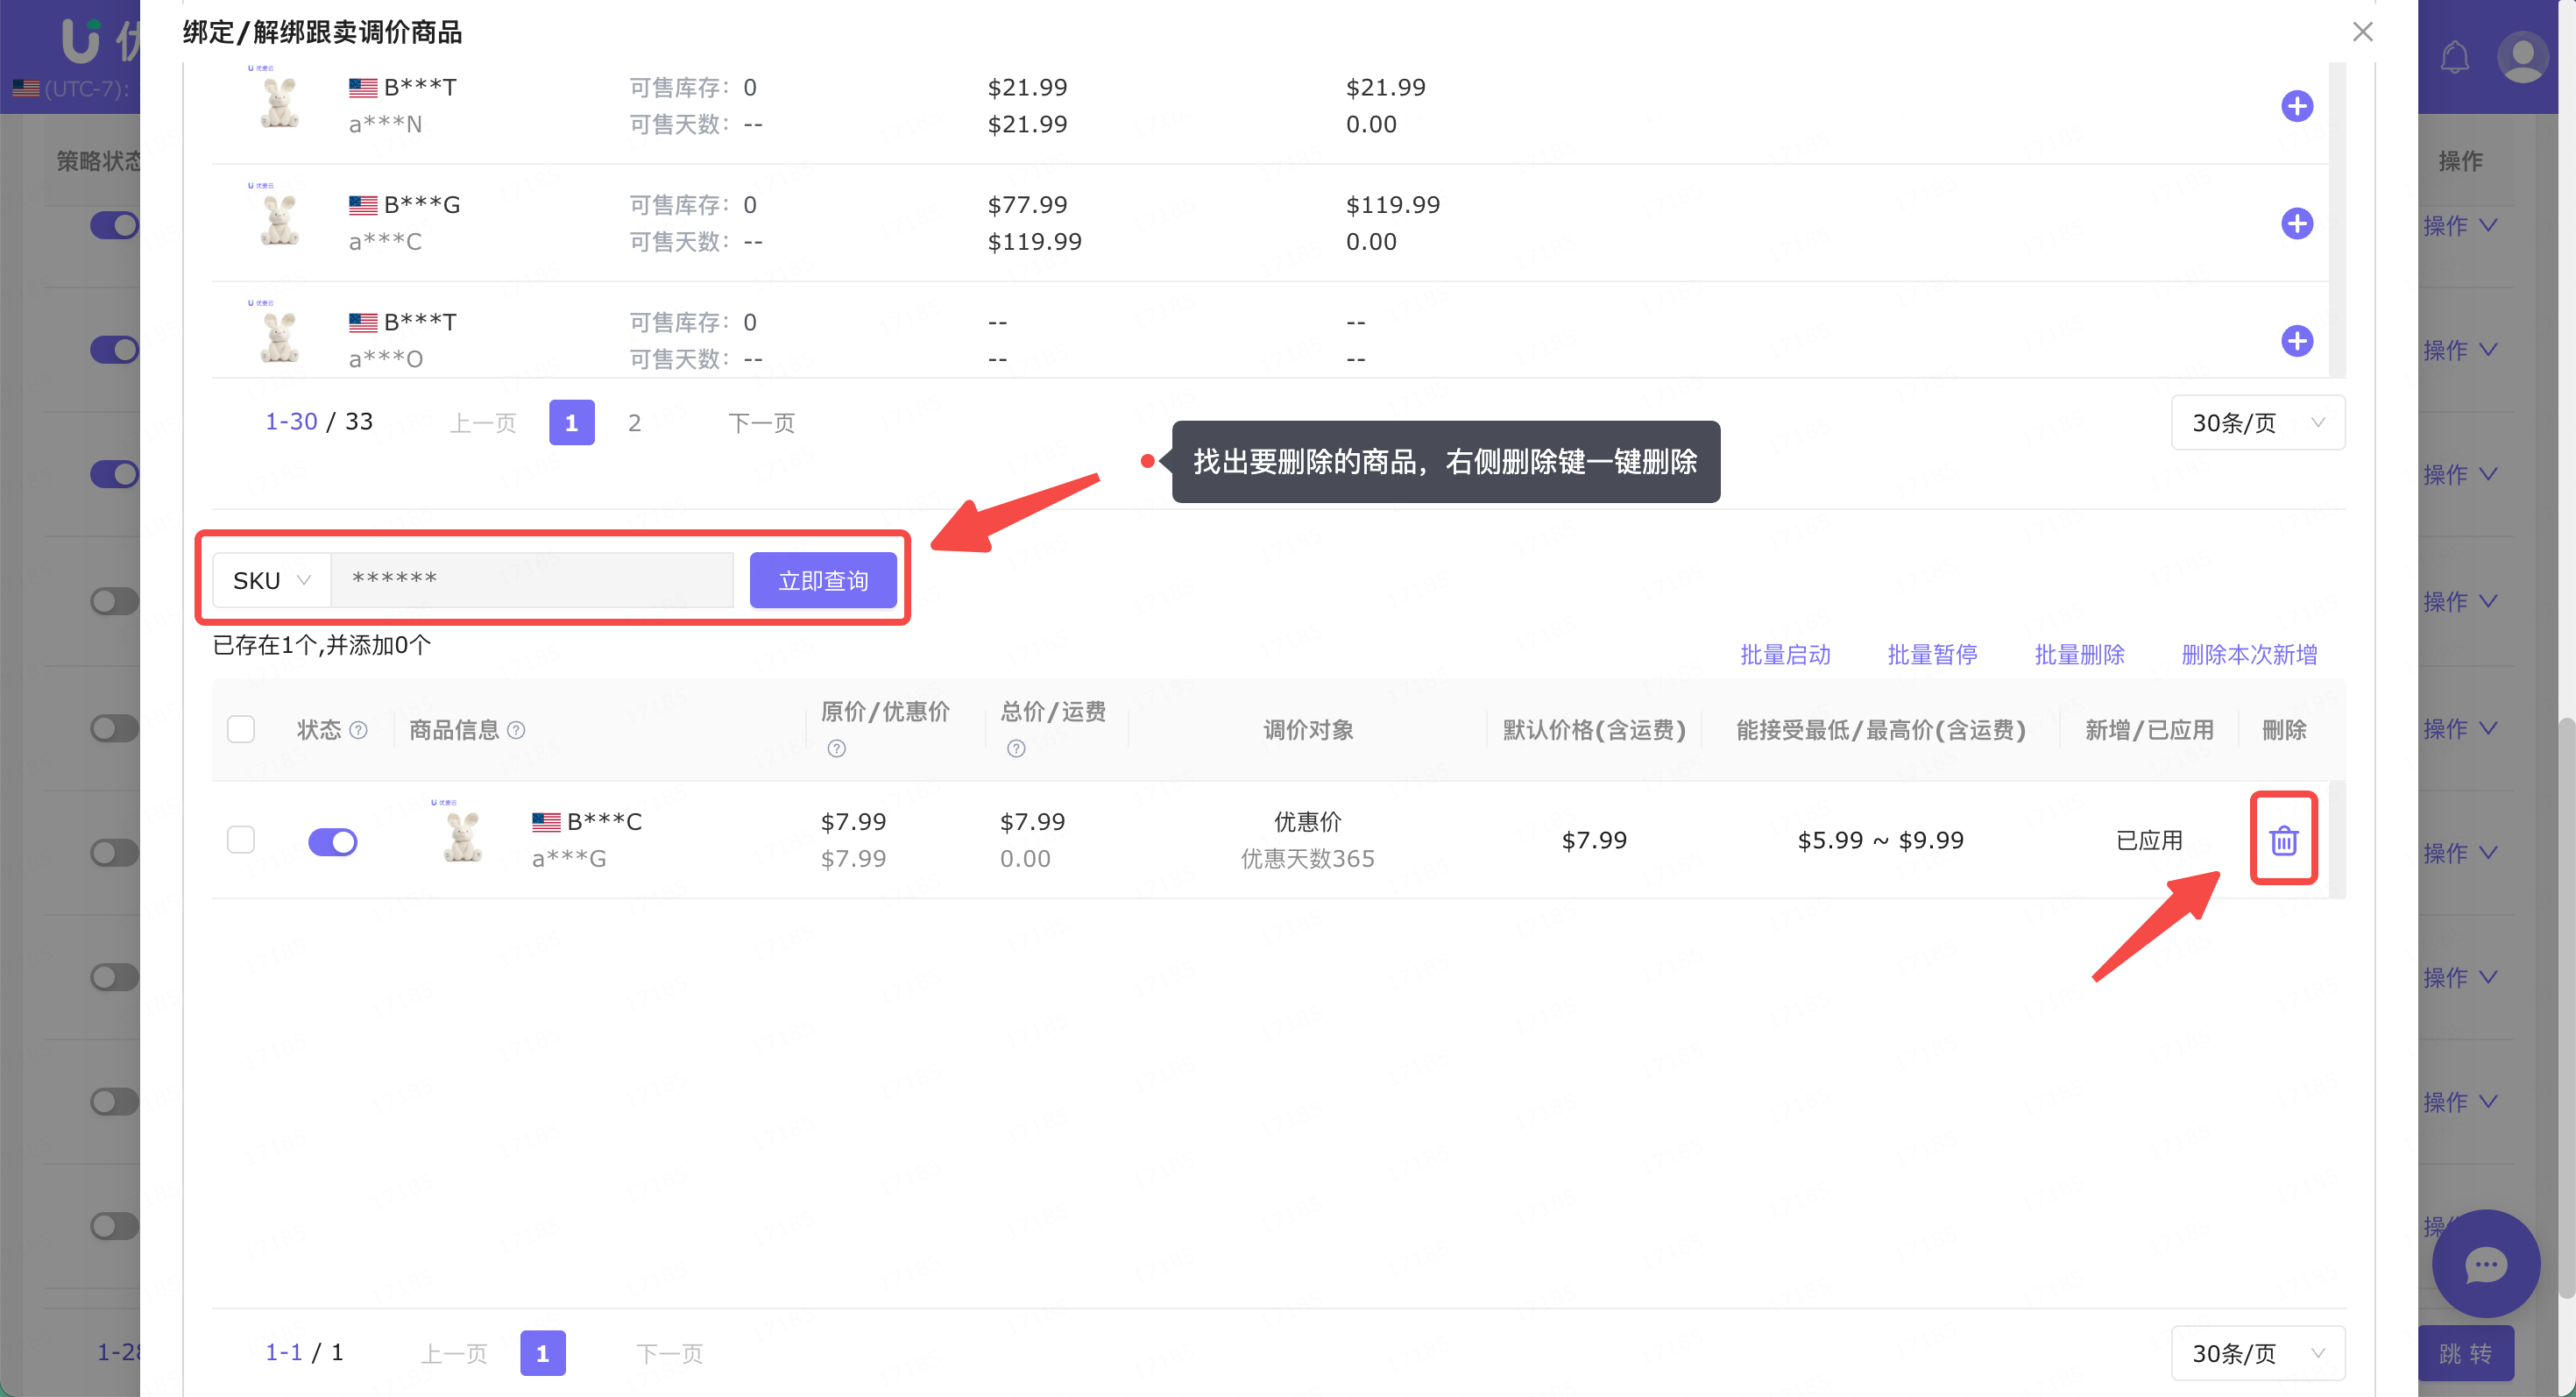Screen dimensions: 2576x1397
Task: Click the trash icon for product B***C
Action: pyautogui.click(x=2283, y=840)
